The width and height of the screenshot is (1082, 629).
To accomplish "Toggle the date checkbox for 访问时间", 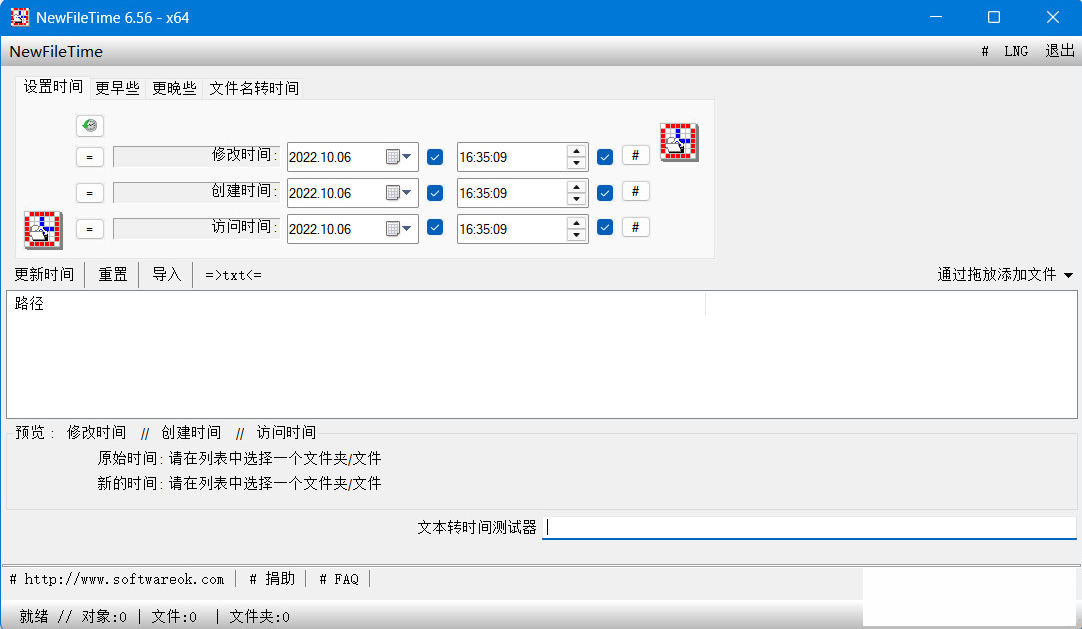I will (x=435, y=227).
